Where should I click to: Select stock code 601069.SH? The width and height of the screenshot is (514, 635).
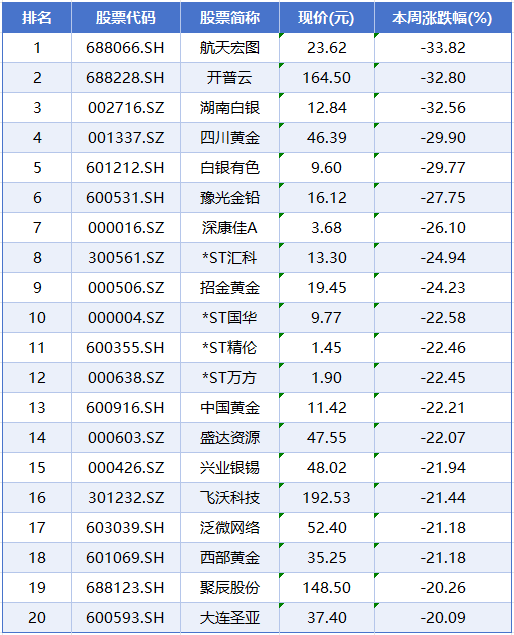[x=125, y=557]
